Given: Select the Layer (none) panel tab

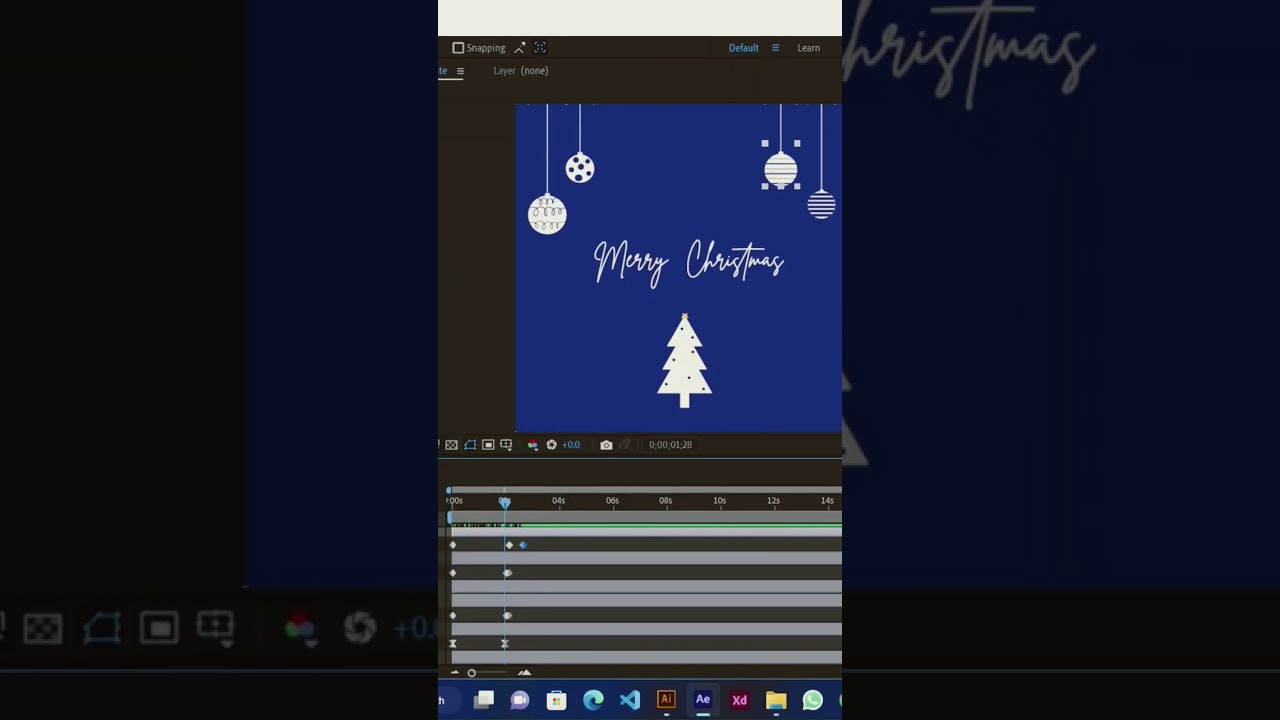Looking at the screenshot, I should click(521, 71).
